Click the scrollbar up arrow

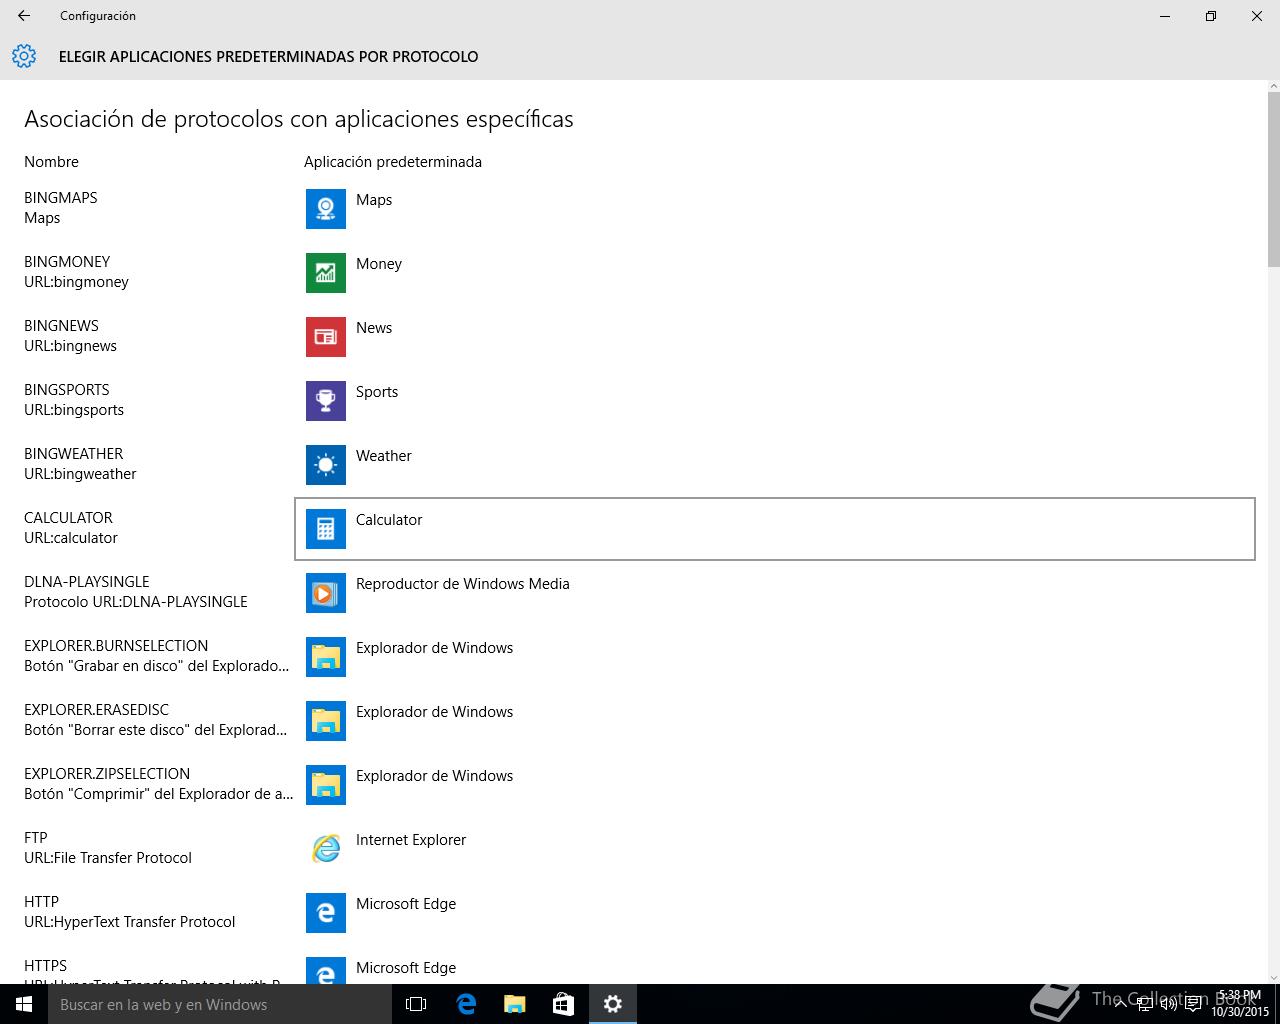(1273, 87)
